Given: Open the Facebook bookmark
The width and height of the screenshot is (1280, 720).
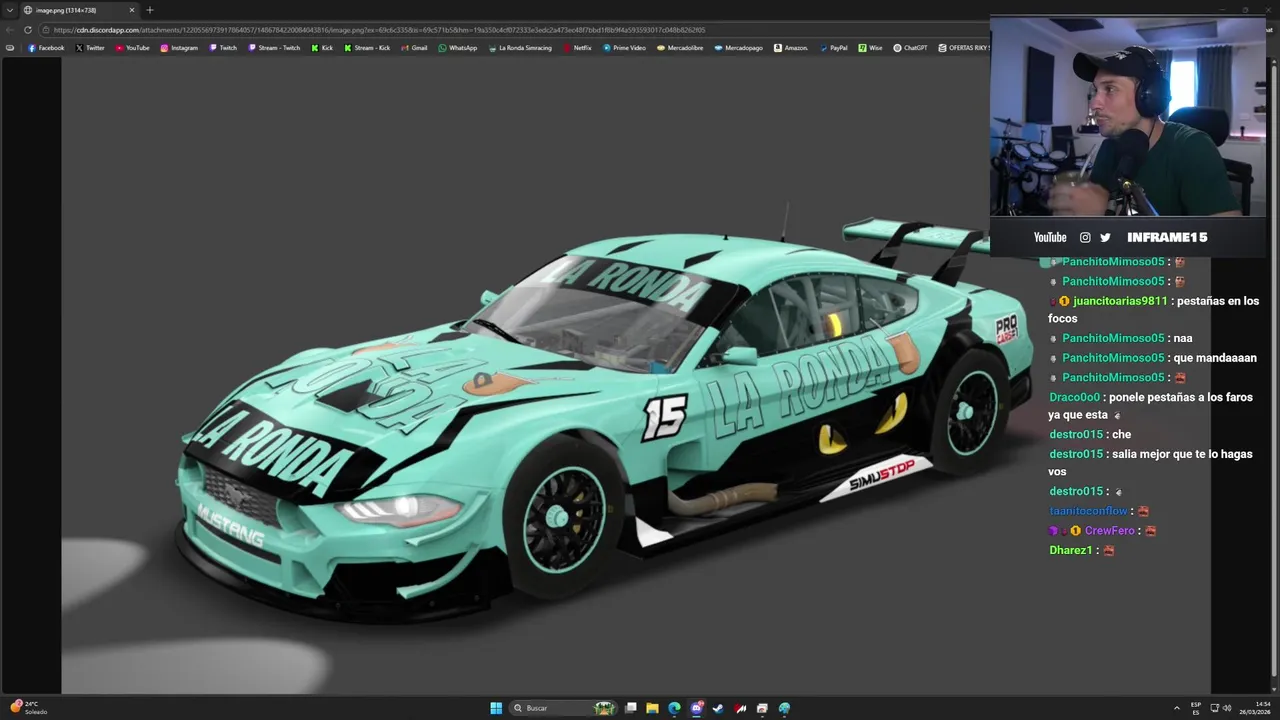Looking at the screenshot, I should click(46, 48).
